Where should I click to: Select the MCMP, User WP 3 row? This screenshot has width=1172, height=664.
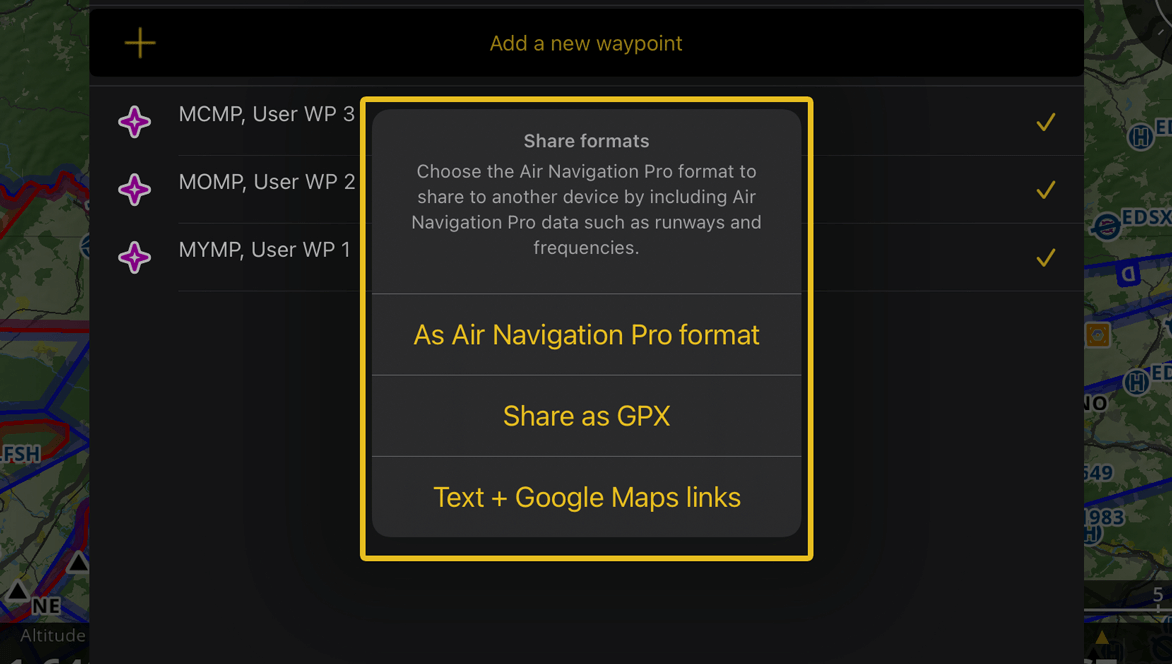pos(587,122)
